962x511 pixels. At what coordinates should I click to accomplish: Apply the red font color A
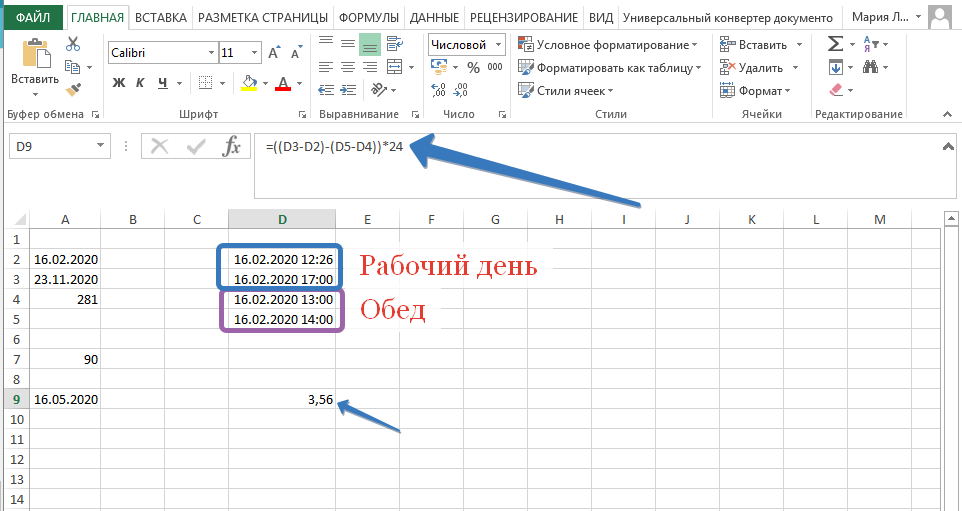click(283, 83)
